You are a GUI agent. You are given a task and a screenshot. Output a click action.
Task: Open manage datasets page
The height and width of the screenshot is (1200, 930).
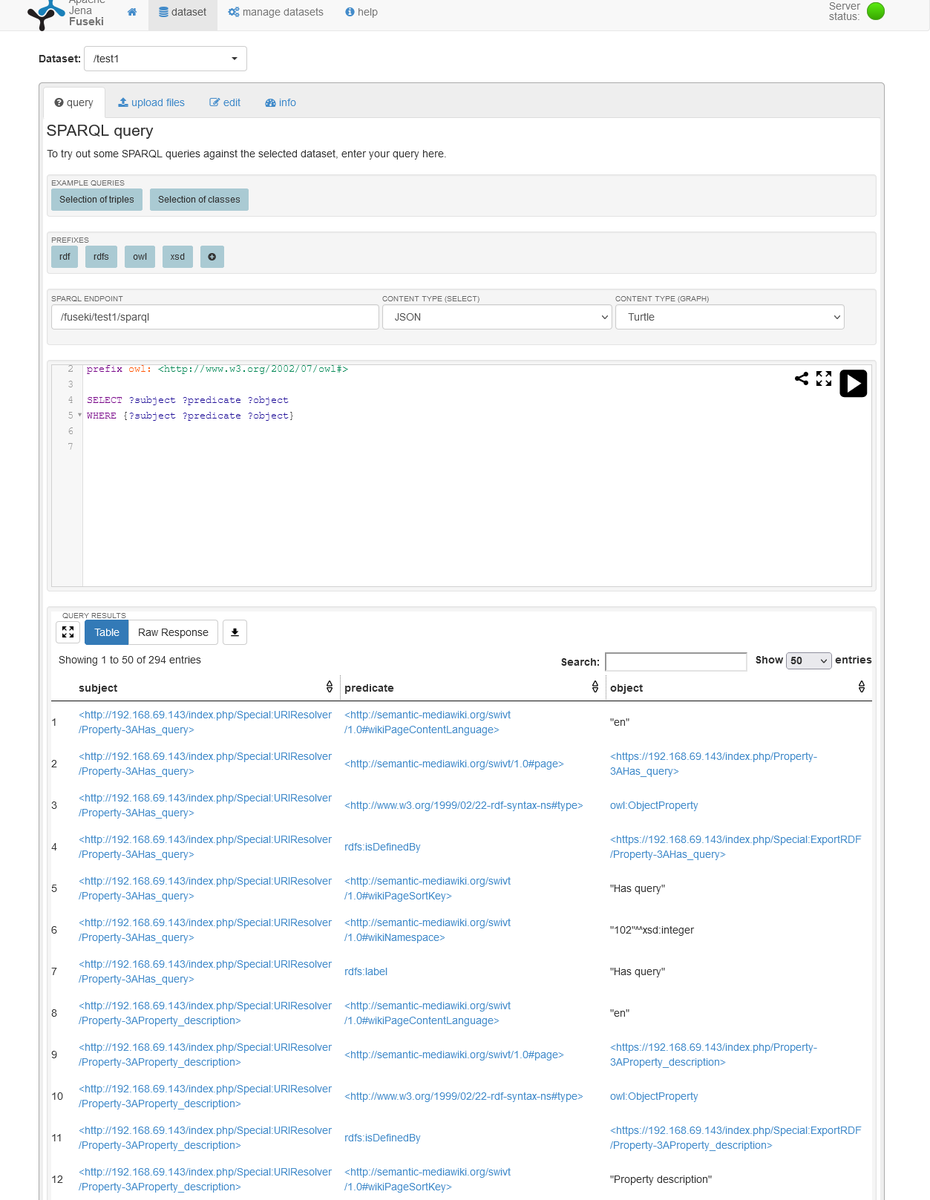(x=276, y=13)
